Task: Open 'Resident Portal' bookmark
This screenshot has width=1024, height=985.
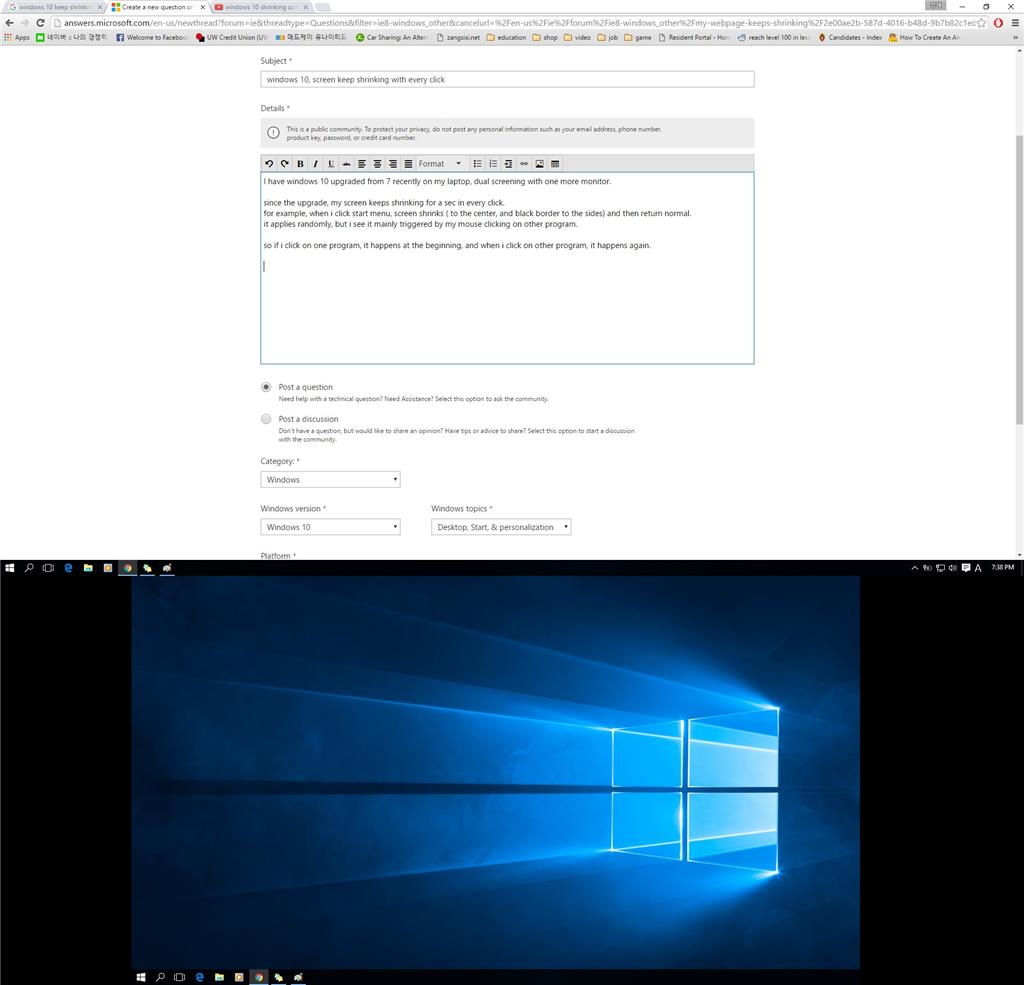Action: pos(694,38)
